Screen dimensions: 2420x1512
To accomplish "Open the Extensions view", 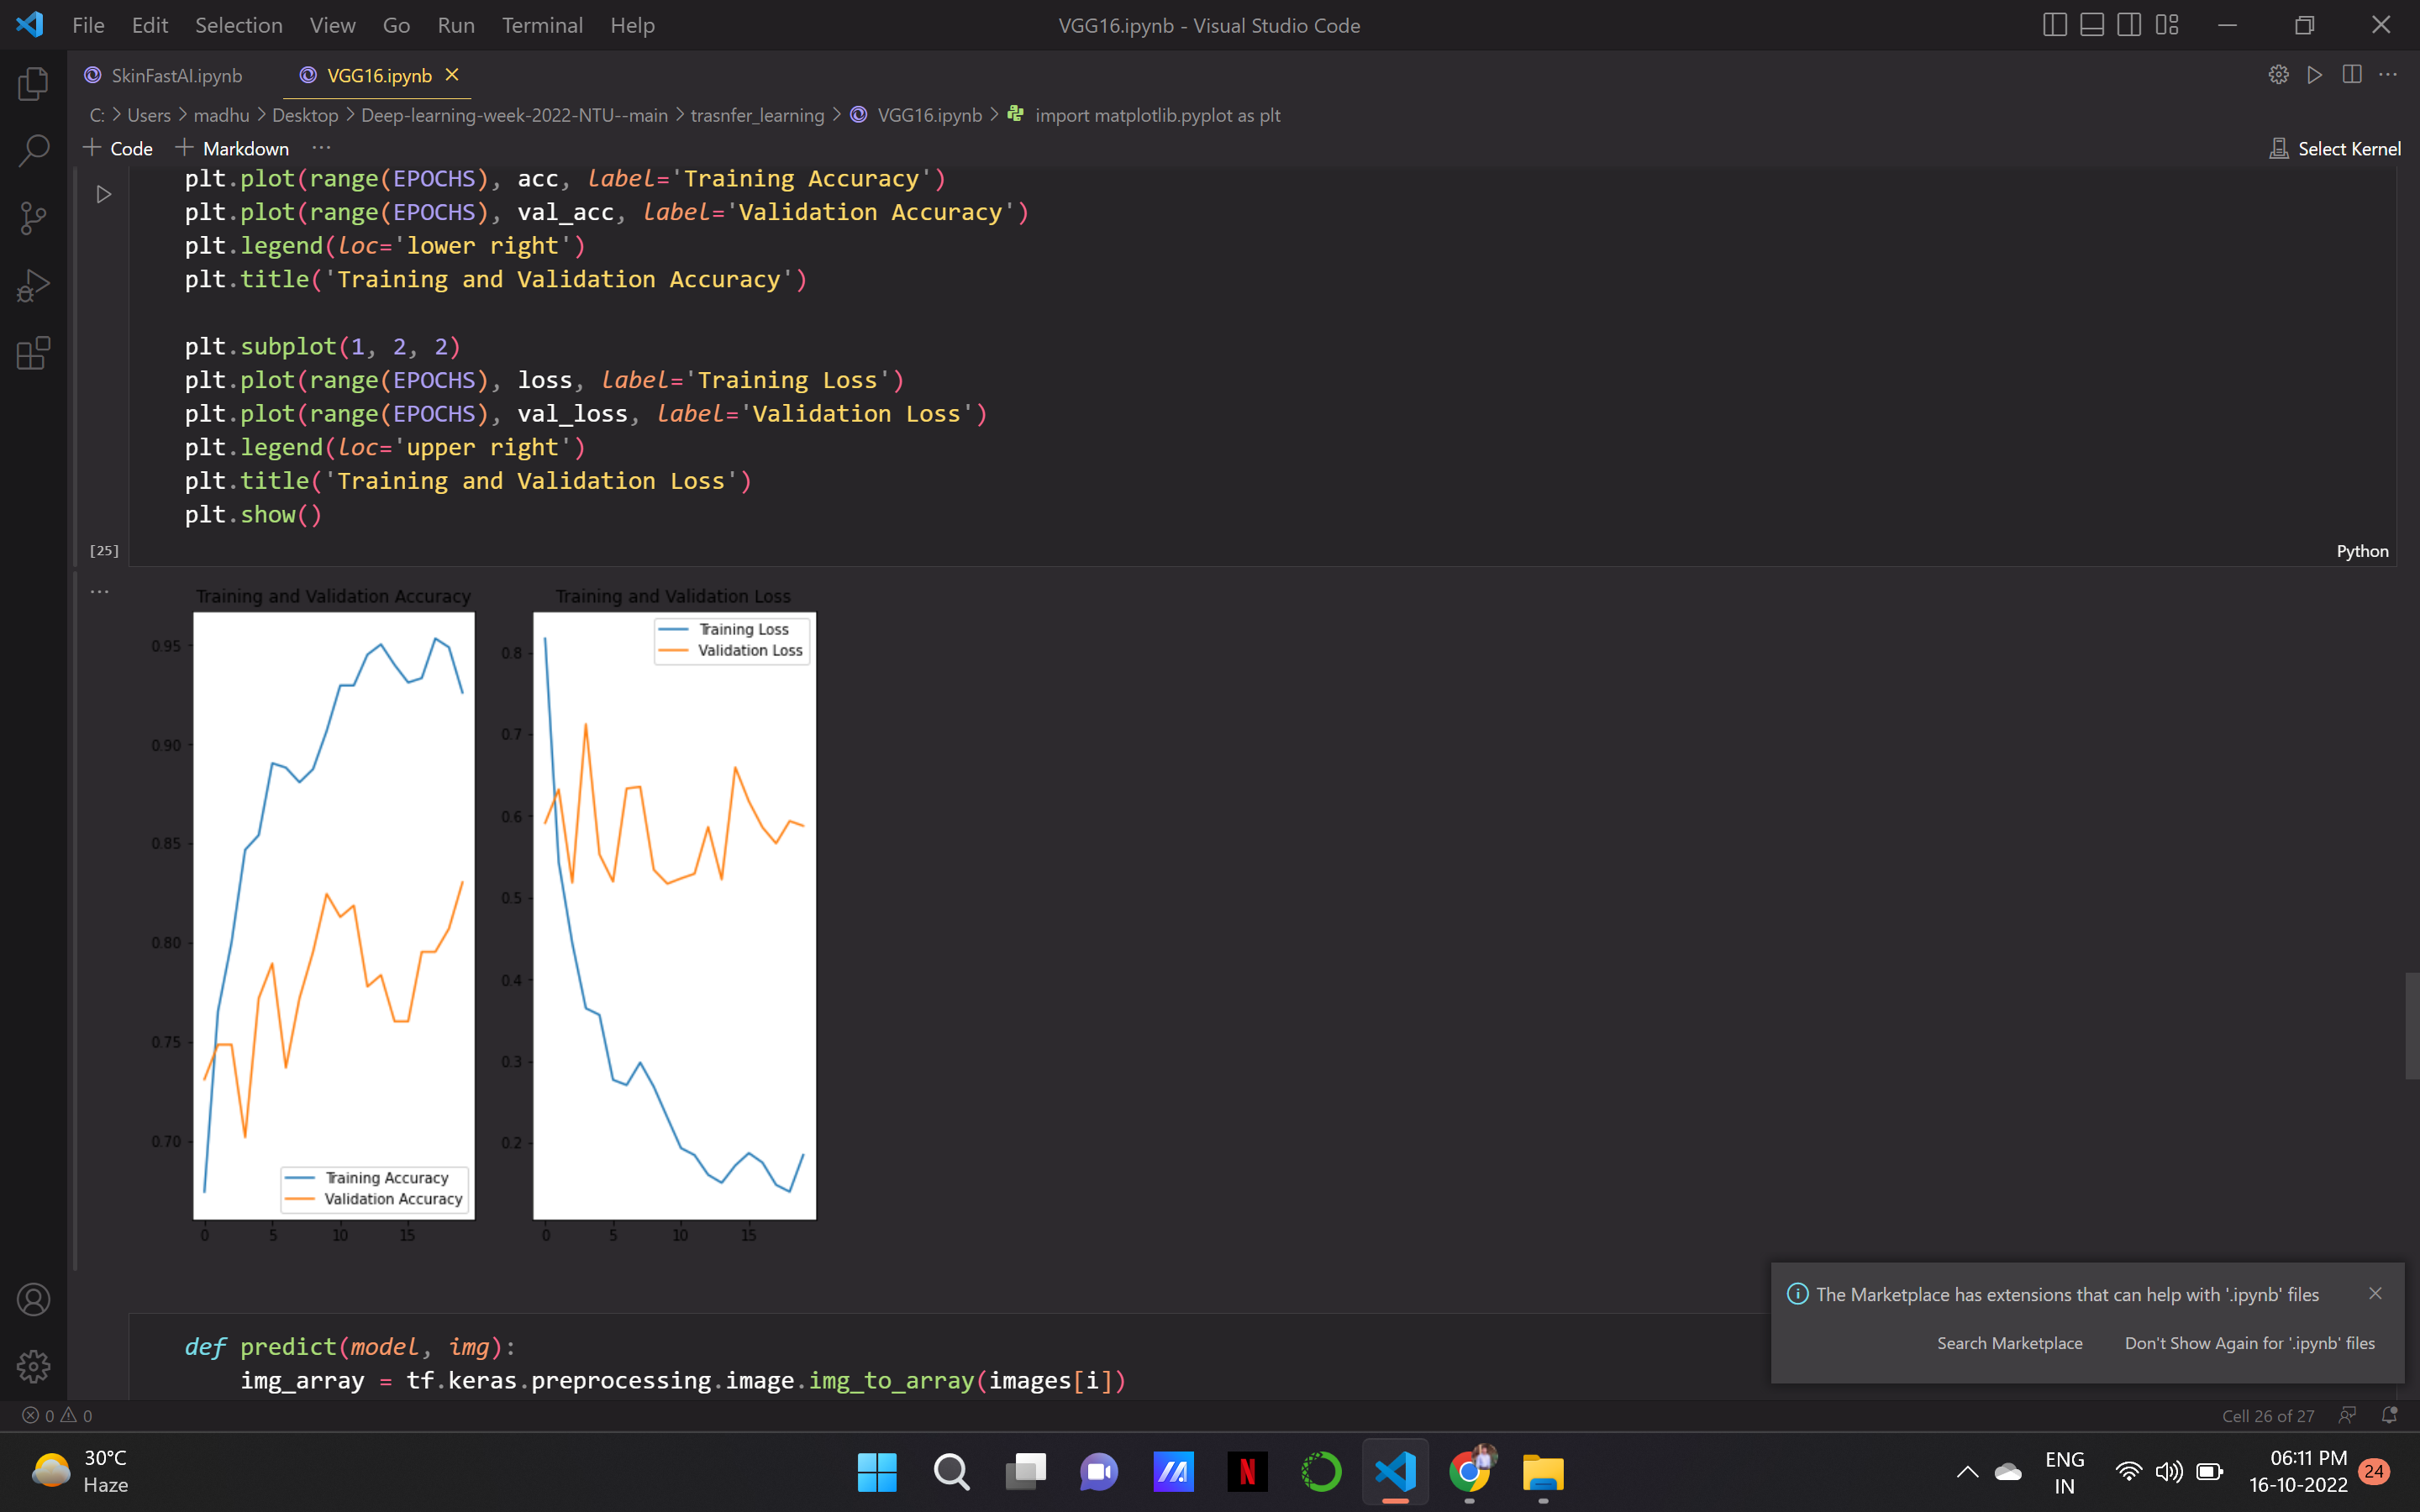I will 33,353.
